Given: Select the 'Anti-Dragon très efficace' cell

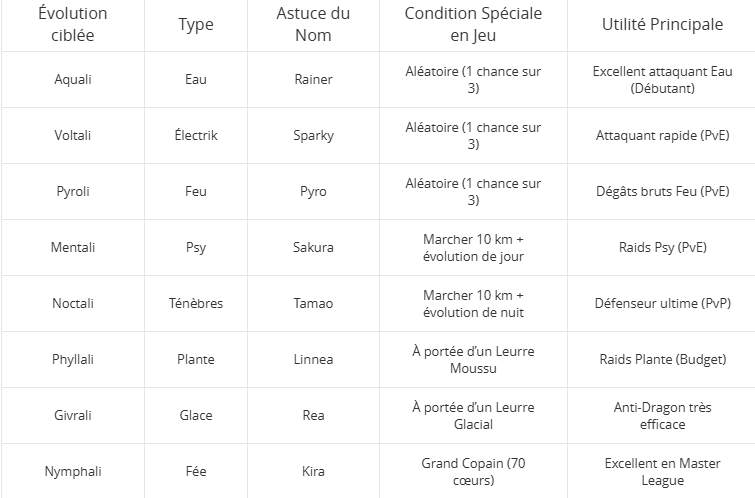Looking at the screenshot, I should pyautogui.click(x=662, y=416).
